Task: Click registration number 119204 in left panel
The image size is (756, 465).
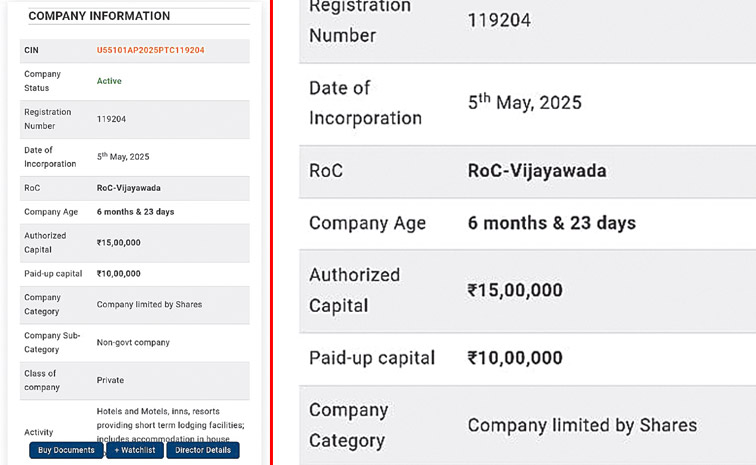Action: (x=111, y=119)
